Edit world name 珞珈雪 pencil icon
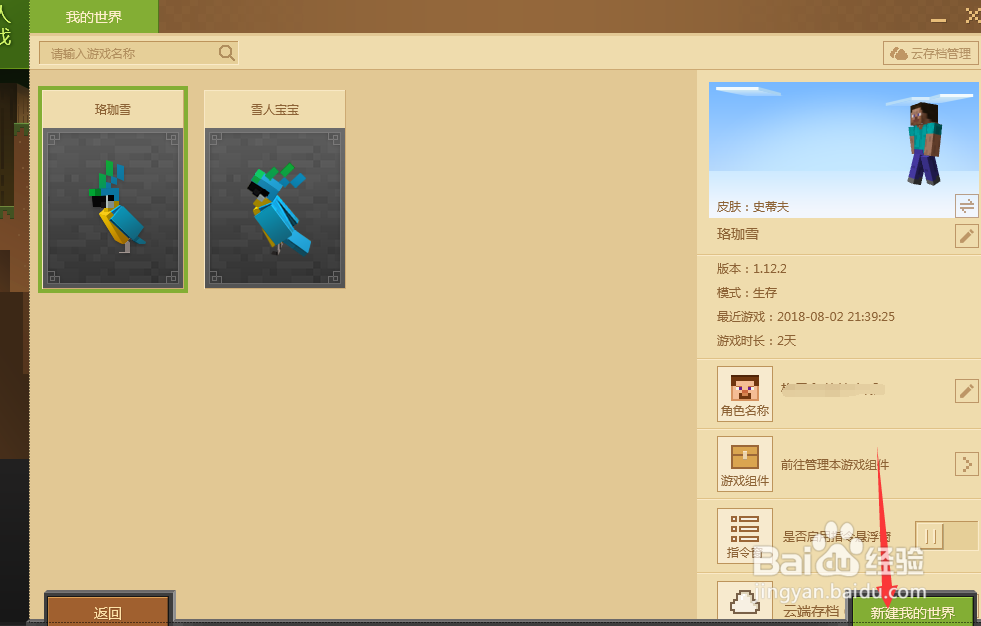Image resolution: width=981 pixels, height=626 pixels. point(967,236)
